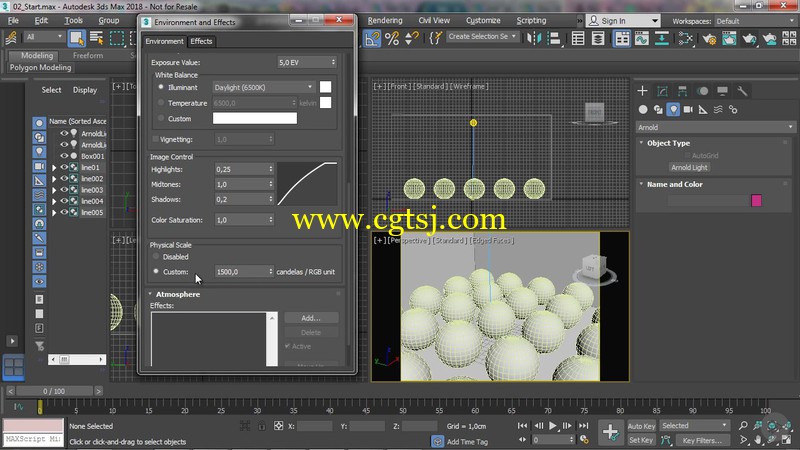This screenshot has width=800, height=450.
Task: Select the Temperature radio button
Action: [161, 103]
